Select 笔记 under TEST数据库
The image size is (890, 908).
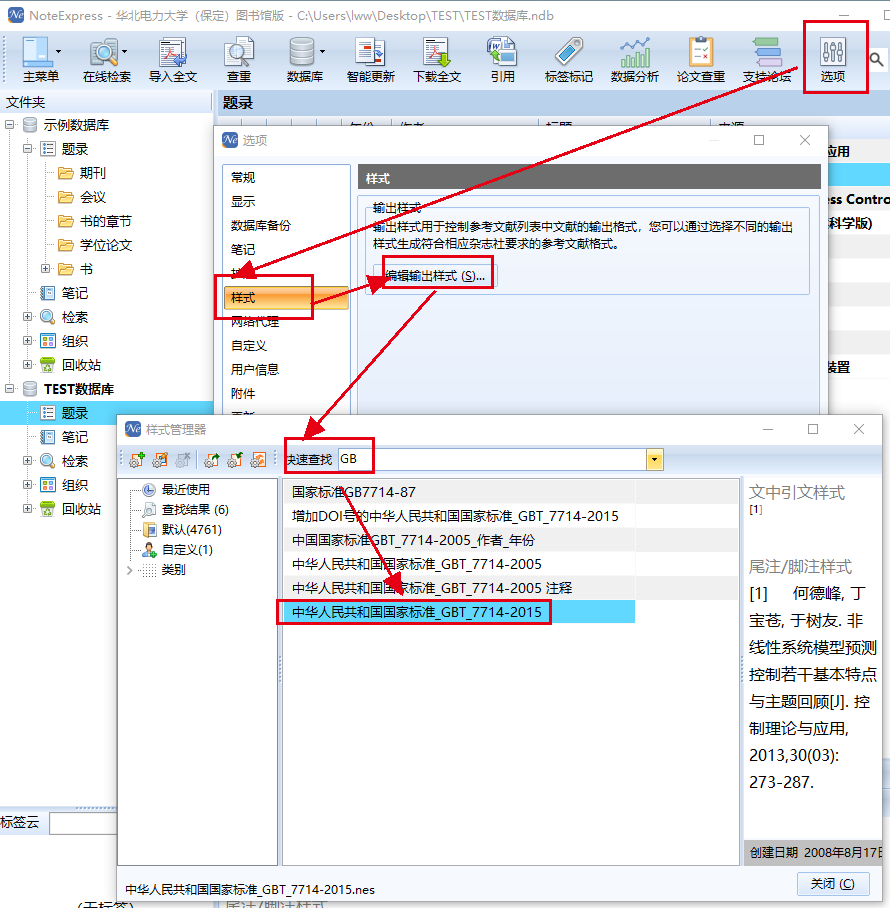(74, 437)
